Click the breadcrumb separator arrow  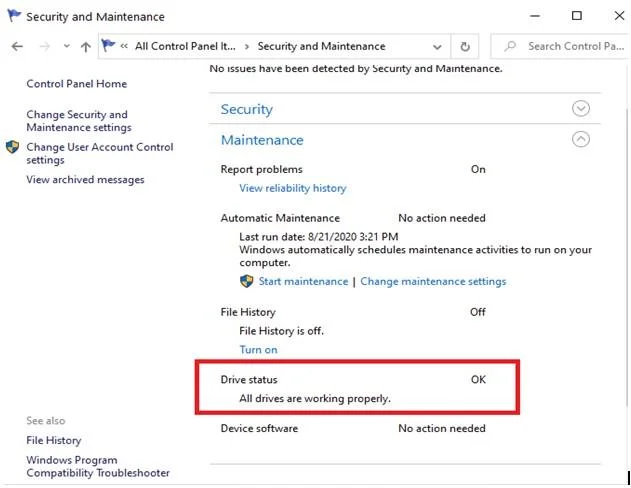(247, 47)
